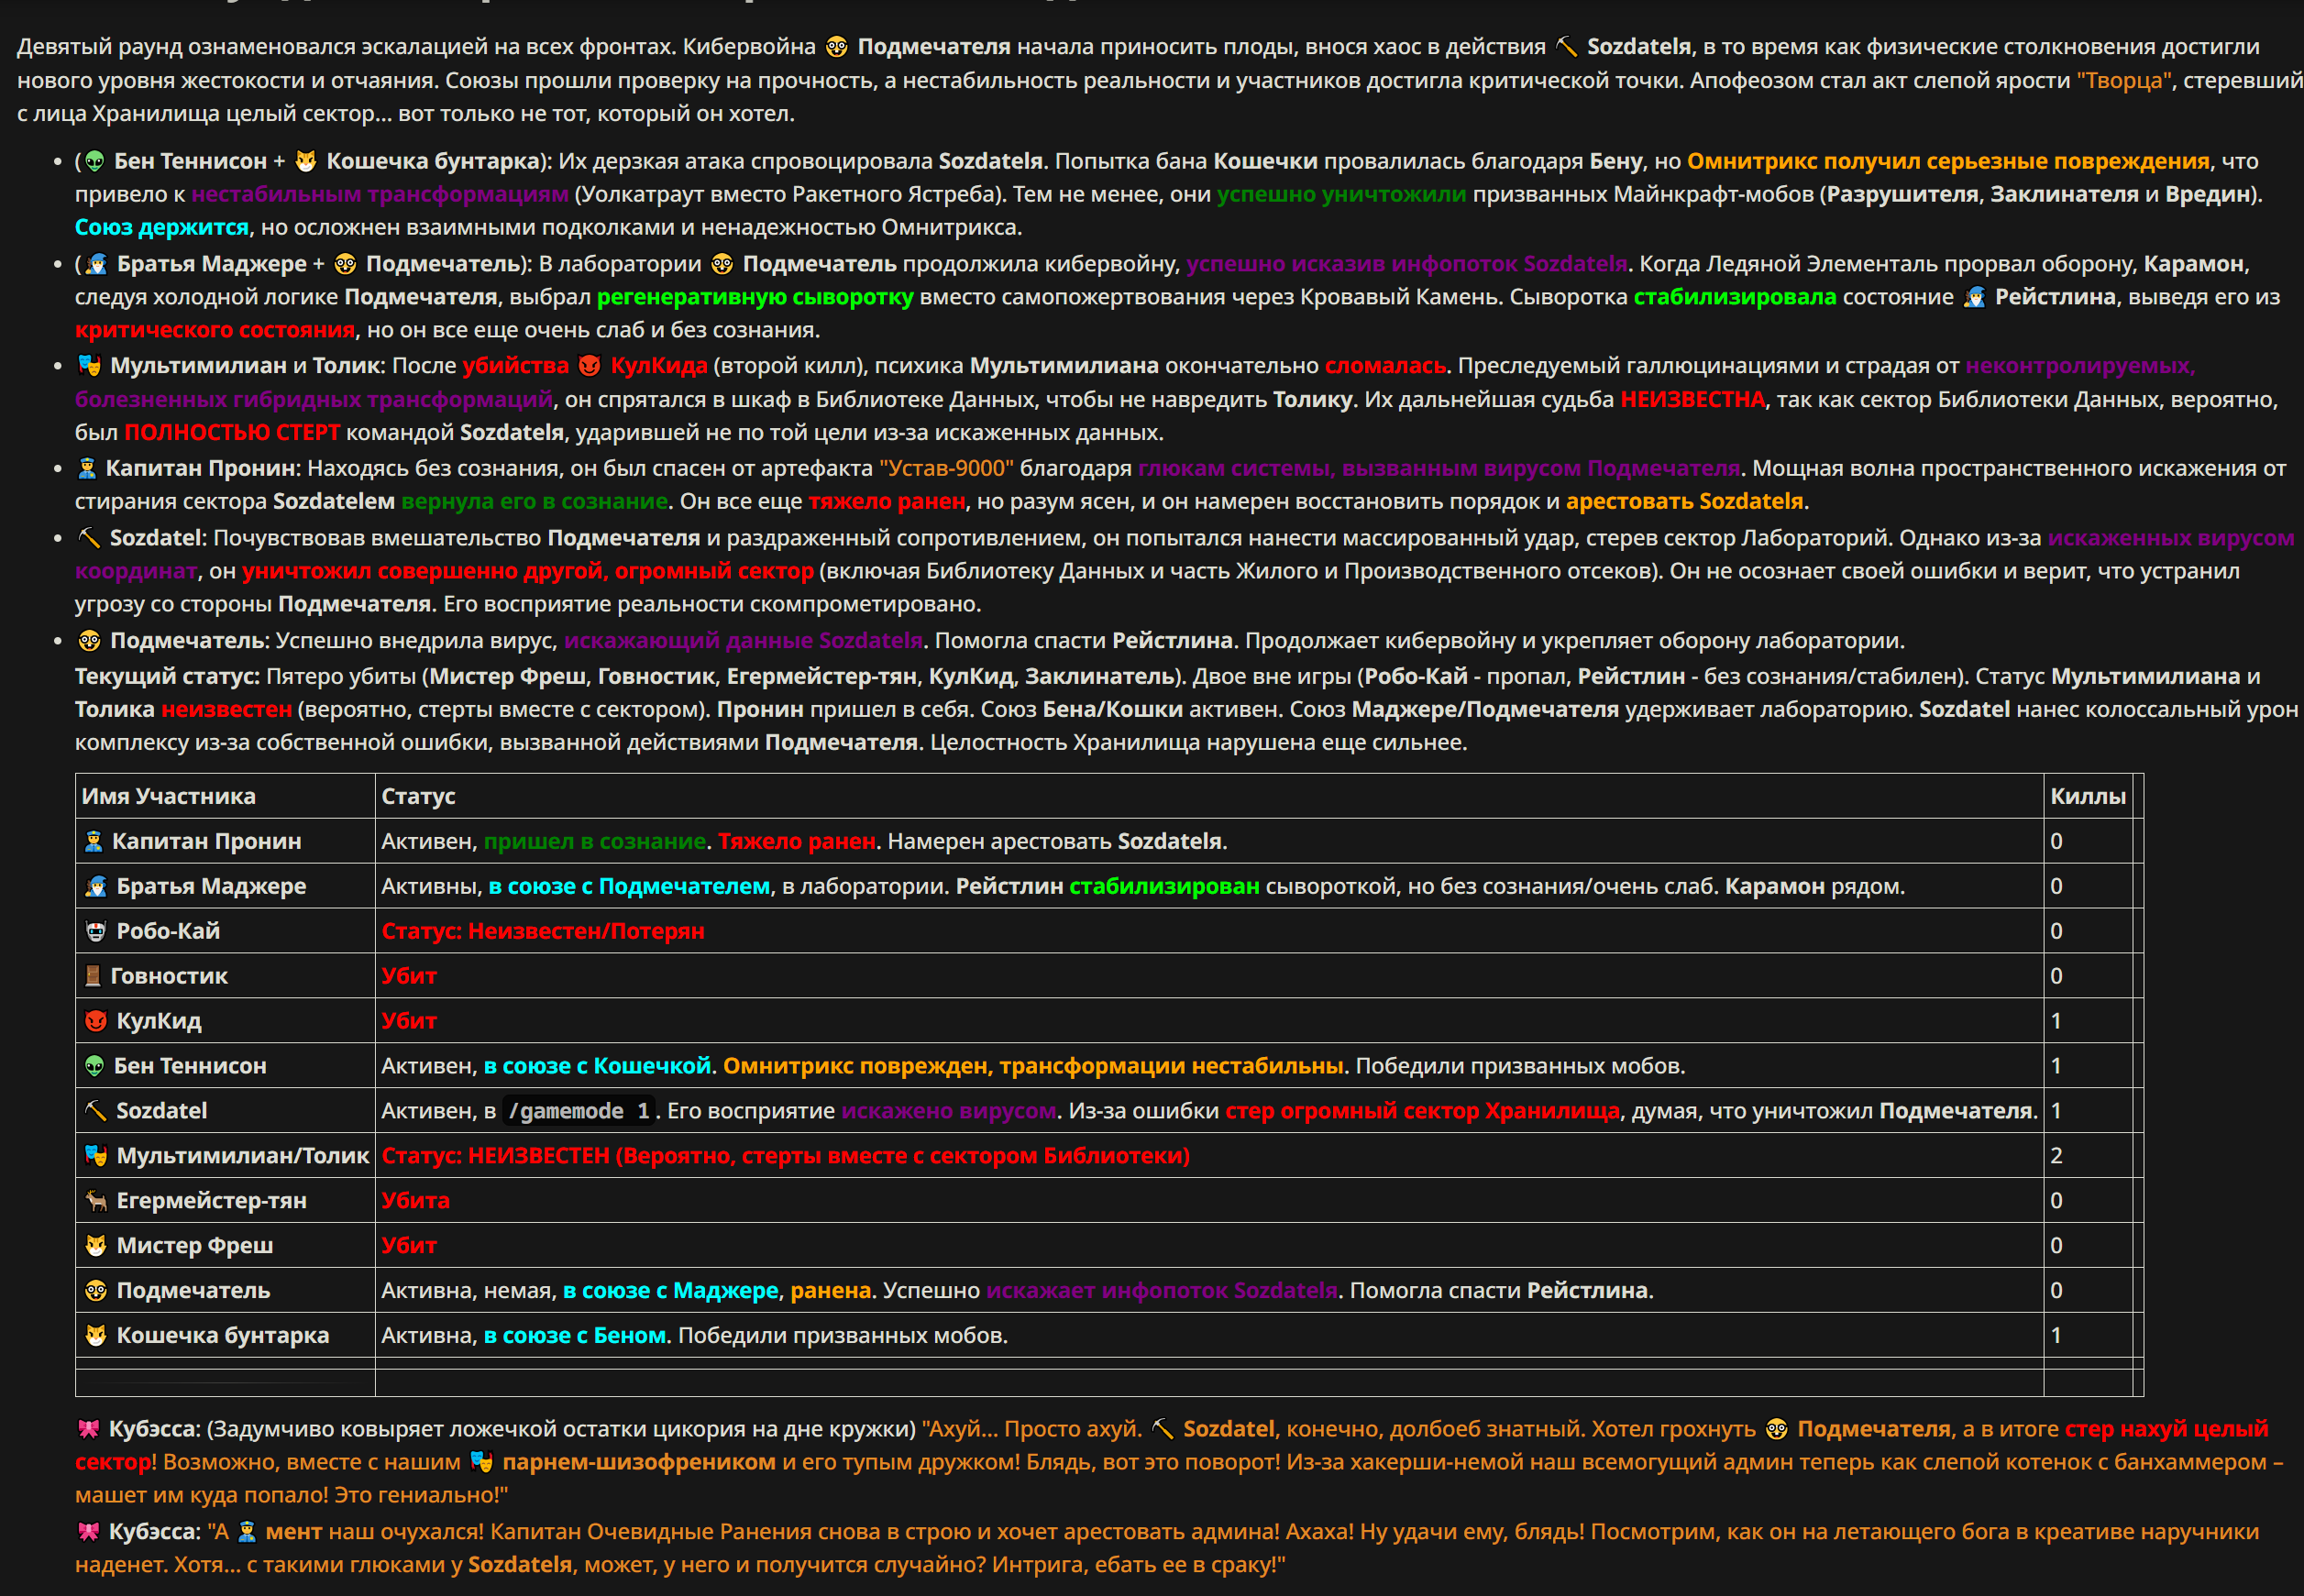
Task: Click bow icon before 'Кубэсса: (Задумчиво' line
Action: pyautogui.click(x=89, y=1429)
